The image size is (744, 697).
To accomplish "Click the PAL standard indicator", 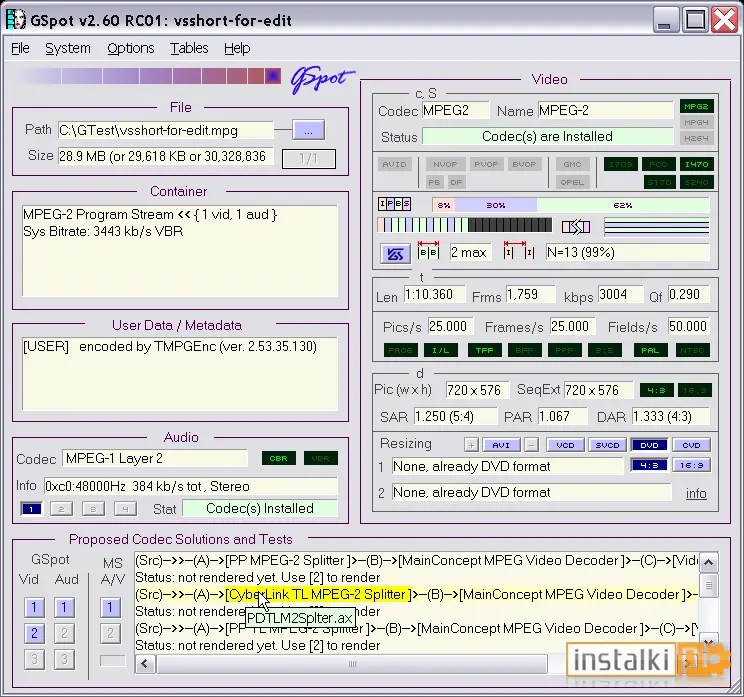I will click(650, 350).
